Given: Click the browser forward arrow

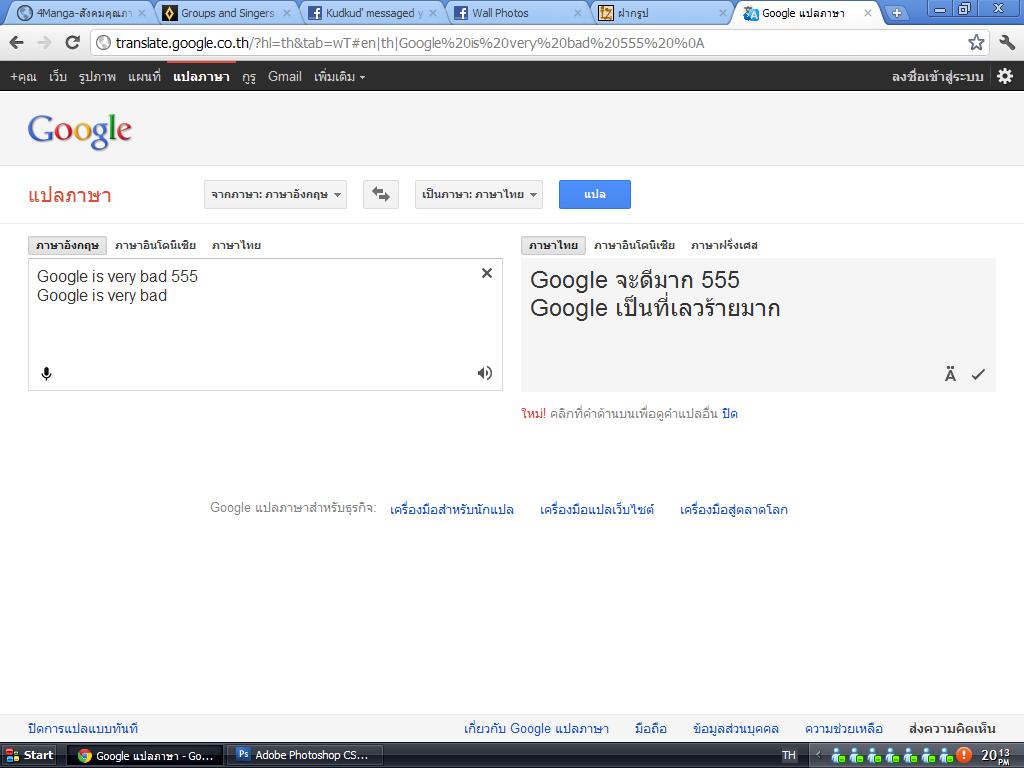Looking at the screenshot, I should pyautogui.click(x=44, y=43).
